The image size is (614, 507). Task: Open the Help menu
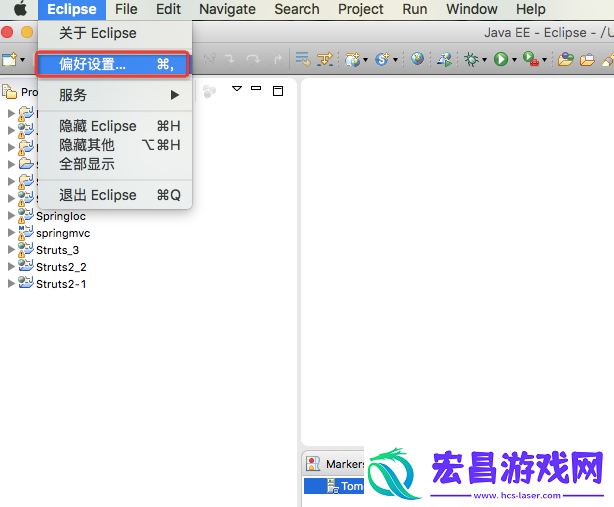point(531,9)
